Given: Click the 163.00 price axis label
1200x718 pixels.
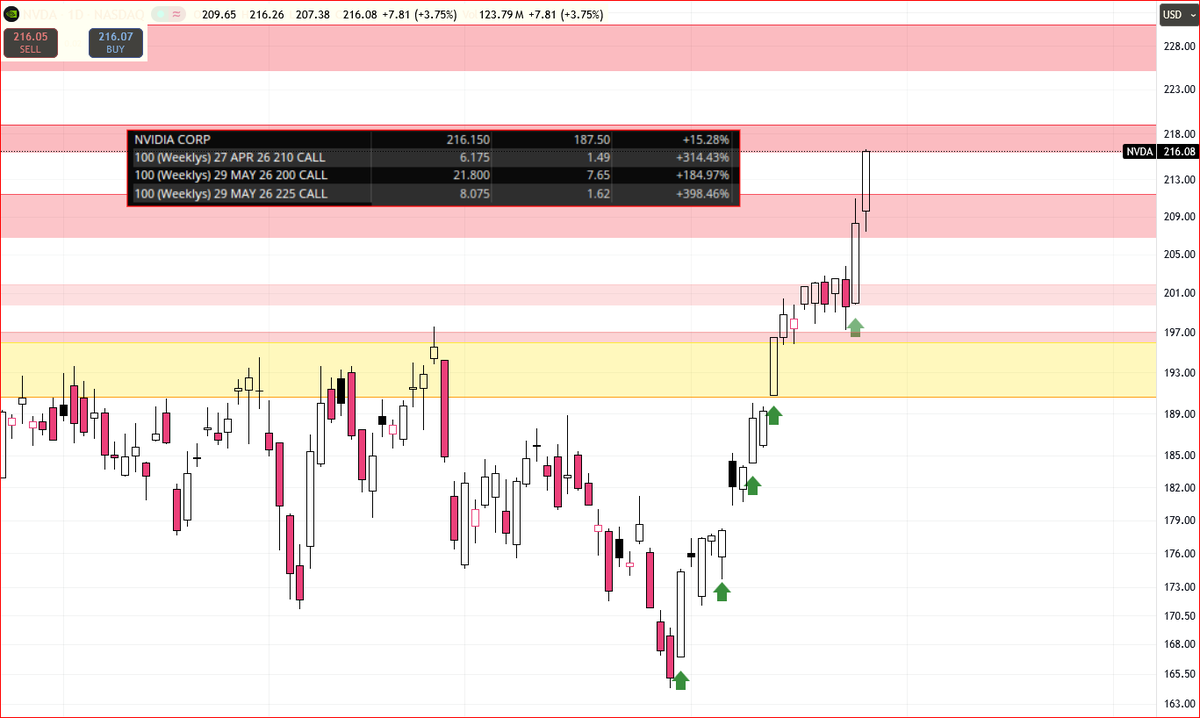Looking at the screenshot, I should (1178, 704).
